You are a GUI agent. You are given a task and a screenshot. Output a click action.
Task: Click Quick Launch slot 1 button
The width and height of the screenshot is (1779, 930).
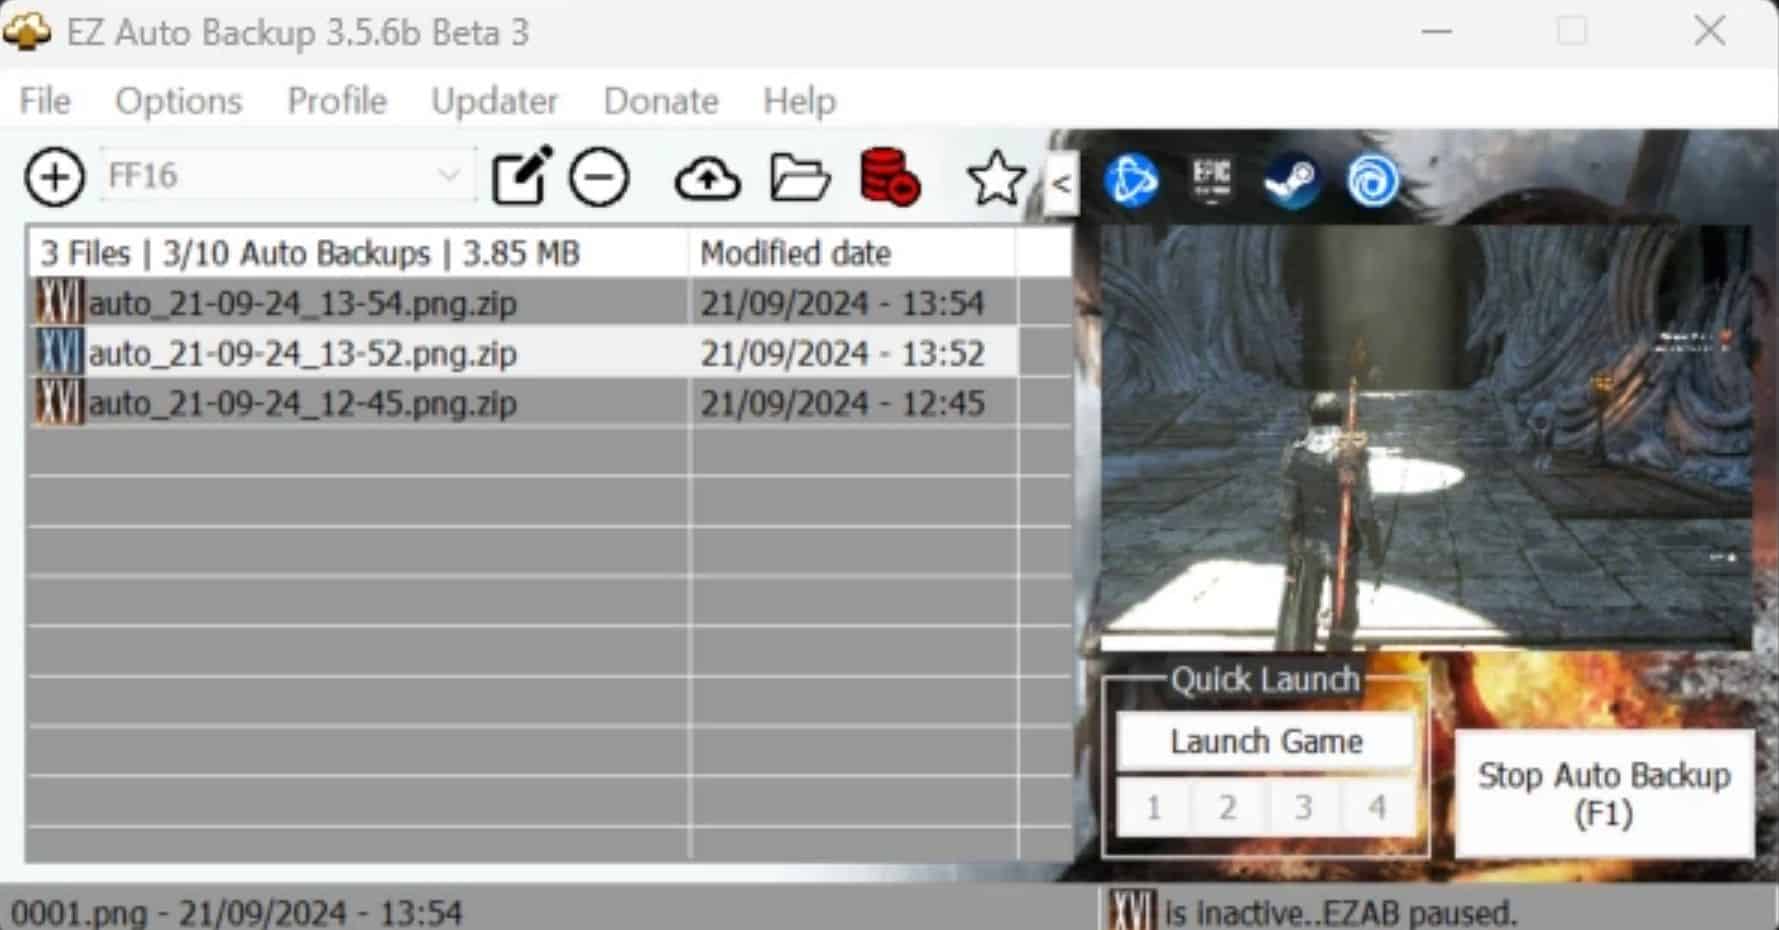(1154, 806)
